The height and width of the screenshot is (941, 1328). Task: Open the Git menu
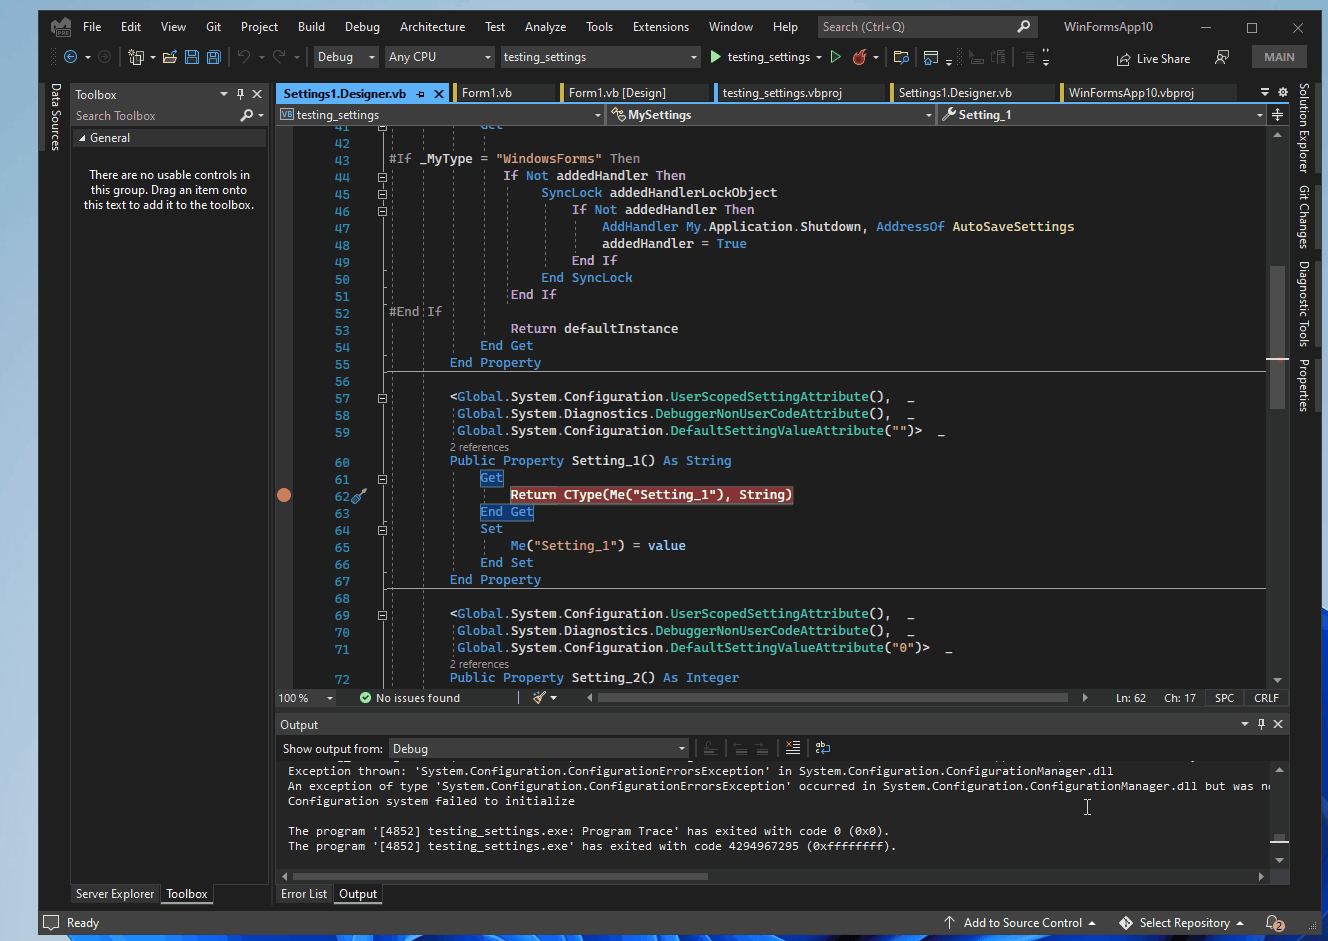point(213,26)
